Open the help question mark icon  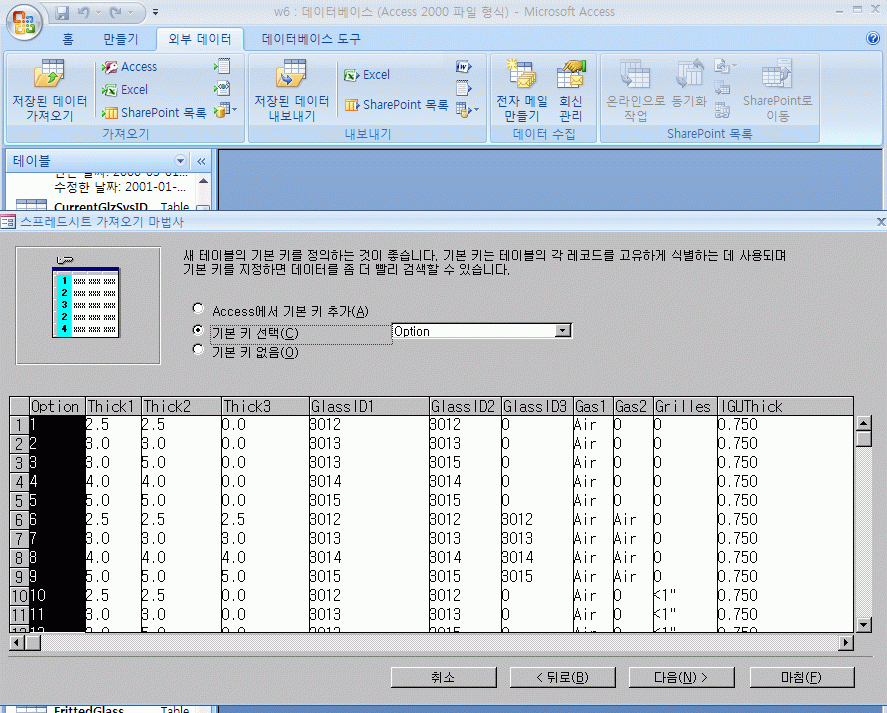click(872, 39)
